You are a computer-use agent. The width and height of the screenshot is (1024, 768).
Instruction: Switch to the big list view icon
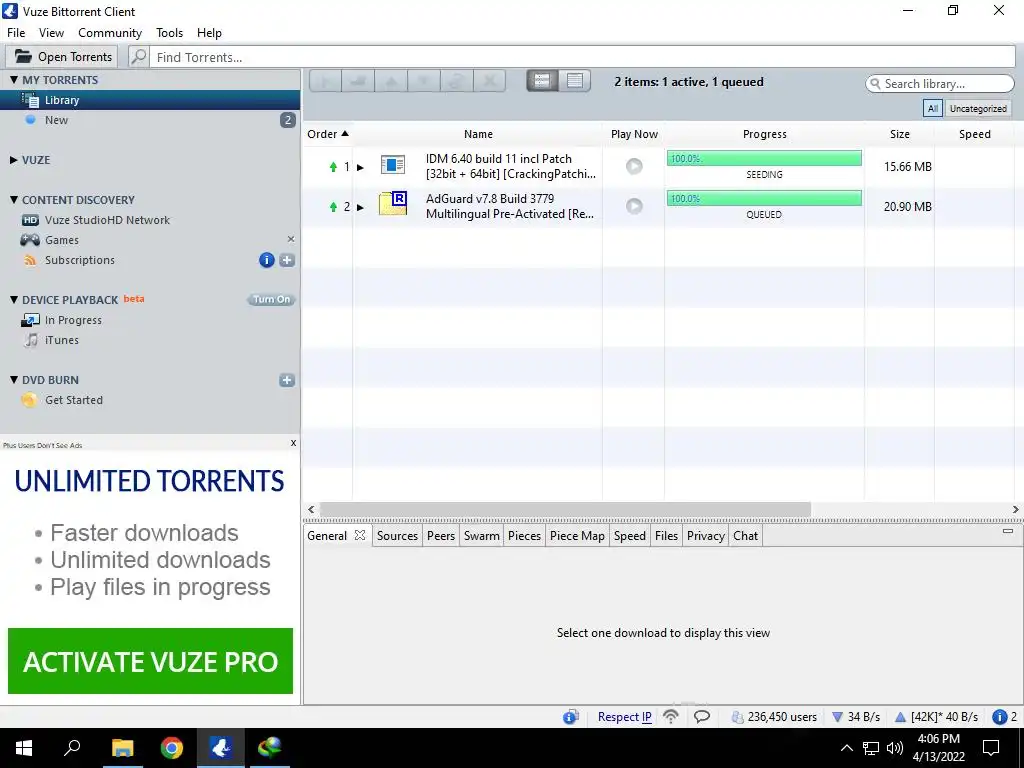(542, 81)
